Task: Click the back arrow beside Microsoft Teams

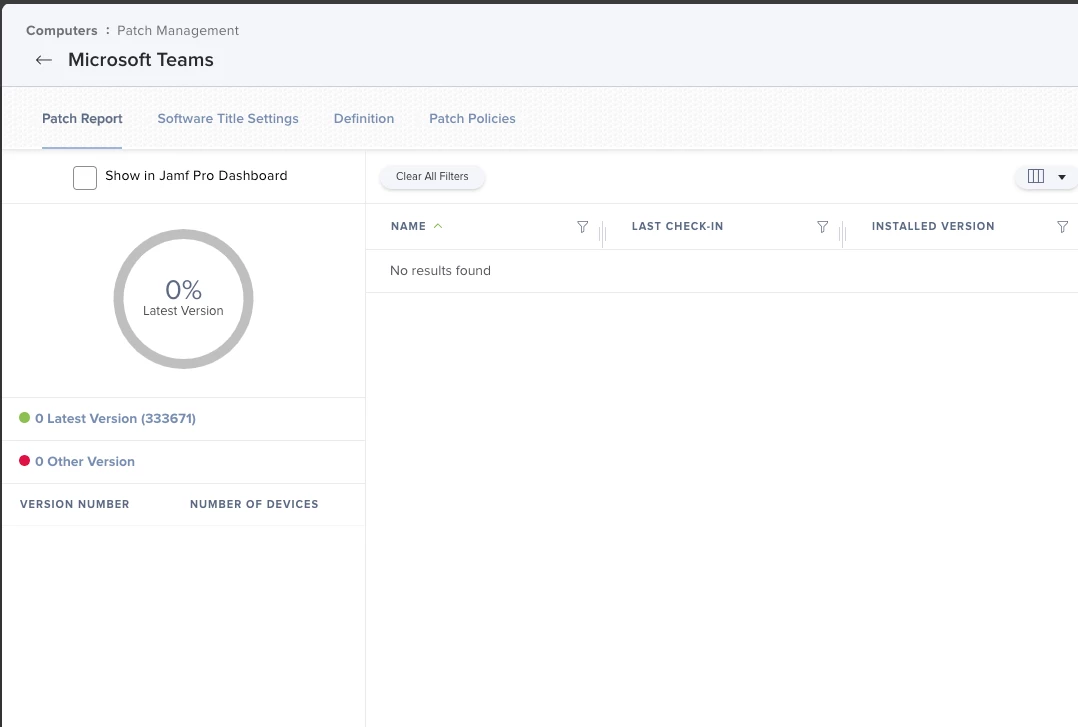Action: (x=44, y=61)
